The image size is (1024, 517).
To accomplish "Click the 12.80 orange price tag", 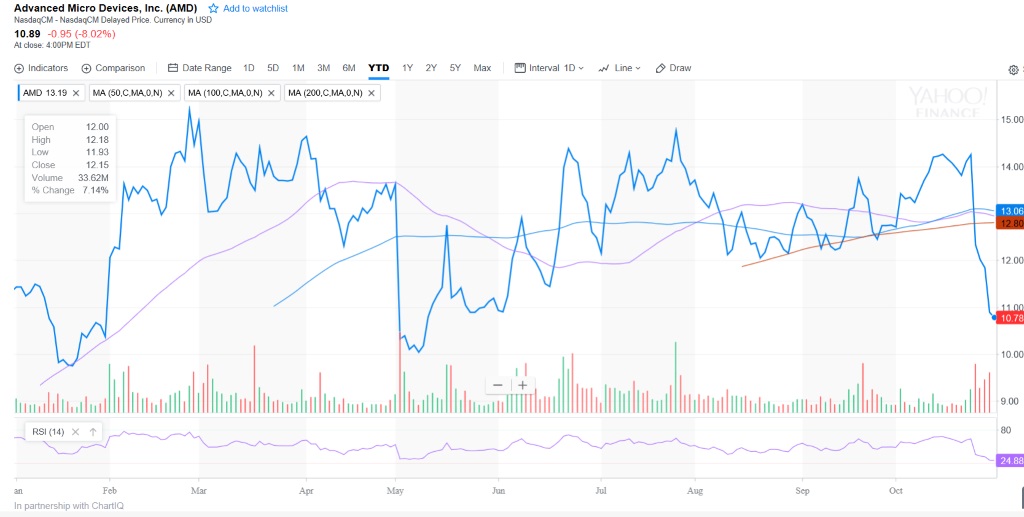I will [1010, 224].
